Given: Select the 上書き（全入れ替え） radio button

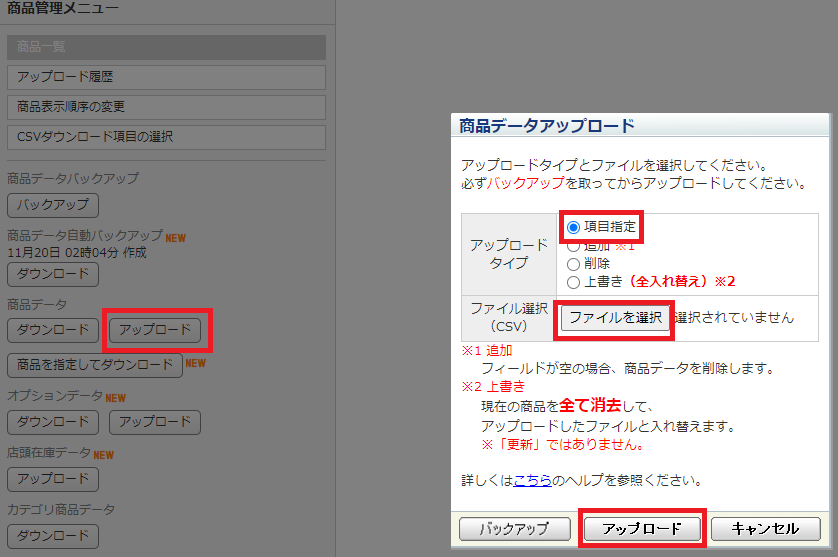Looking at the screenshot, I should [x=573, y=282].
